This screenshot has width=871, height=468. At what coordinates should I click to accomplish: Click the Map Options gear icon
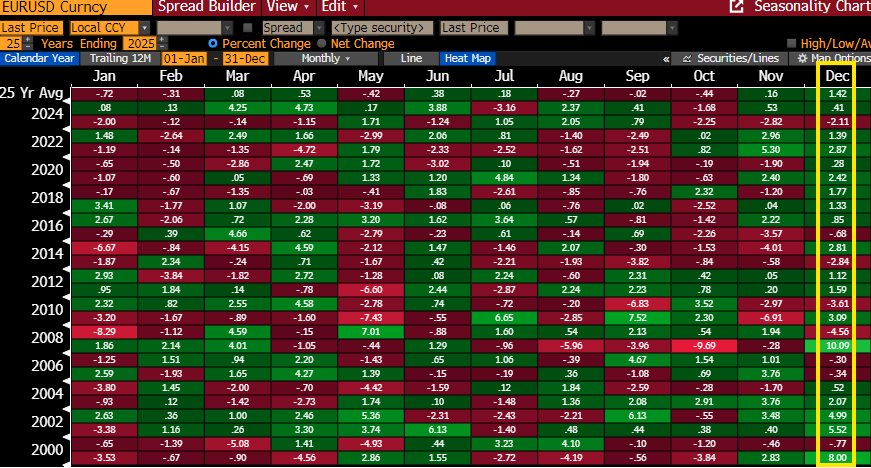799,59
